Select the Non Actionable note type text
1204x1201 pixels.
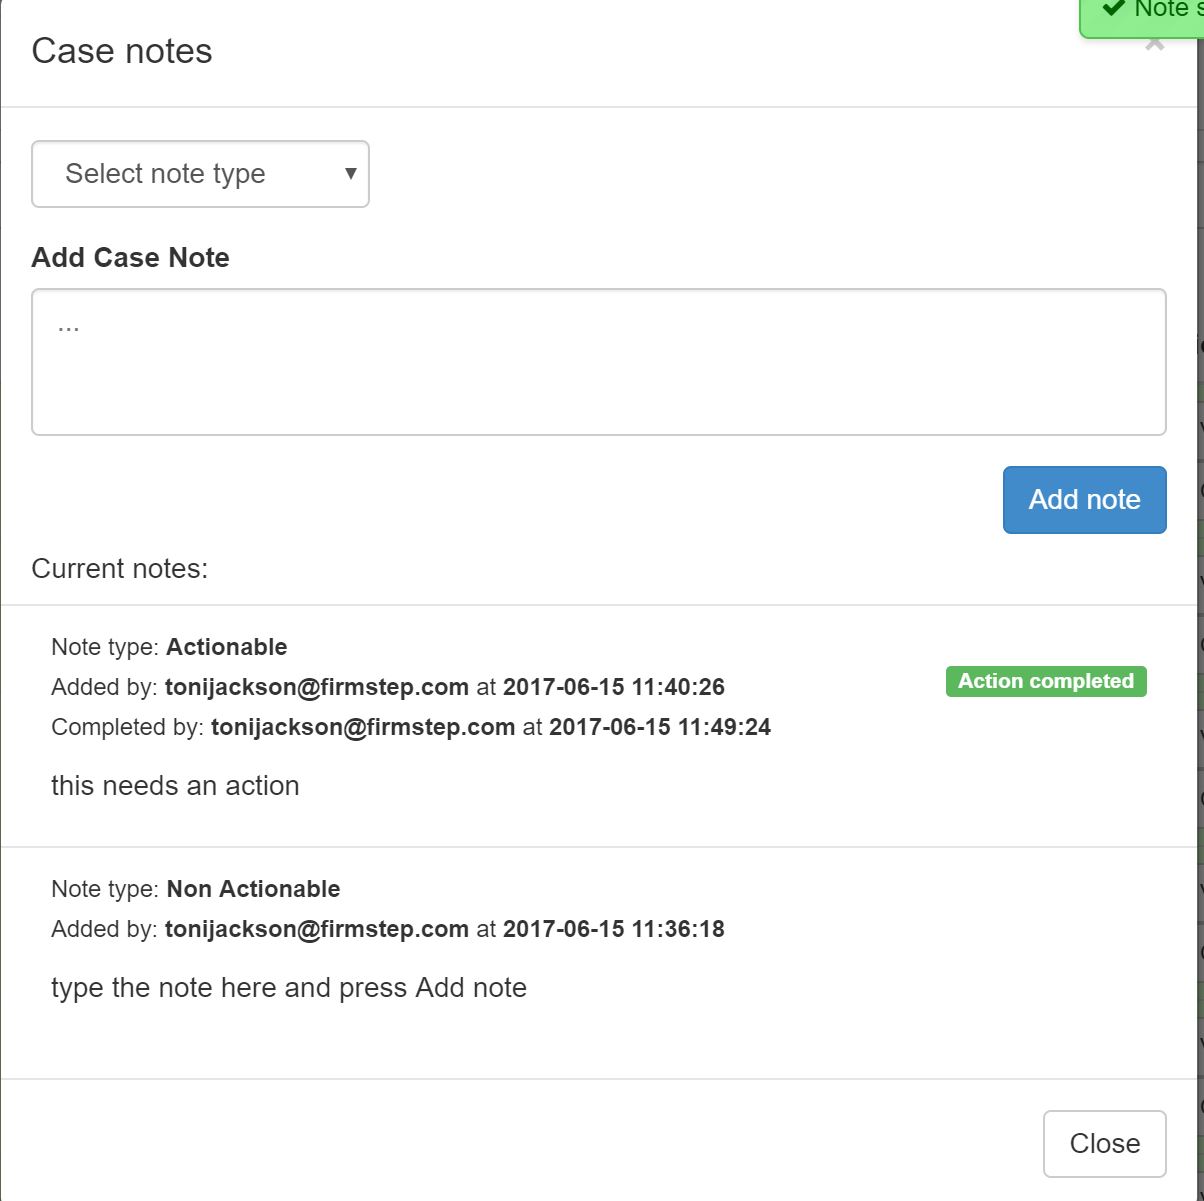point(253,889)
